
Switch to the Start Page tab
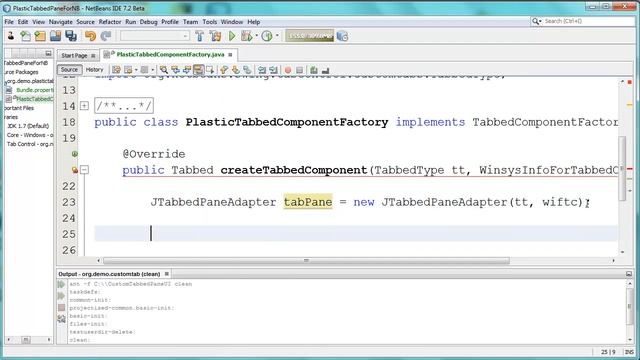pyautogui.click(x=74, y=55)
